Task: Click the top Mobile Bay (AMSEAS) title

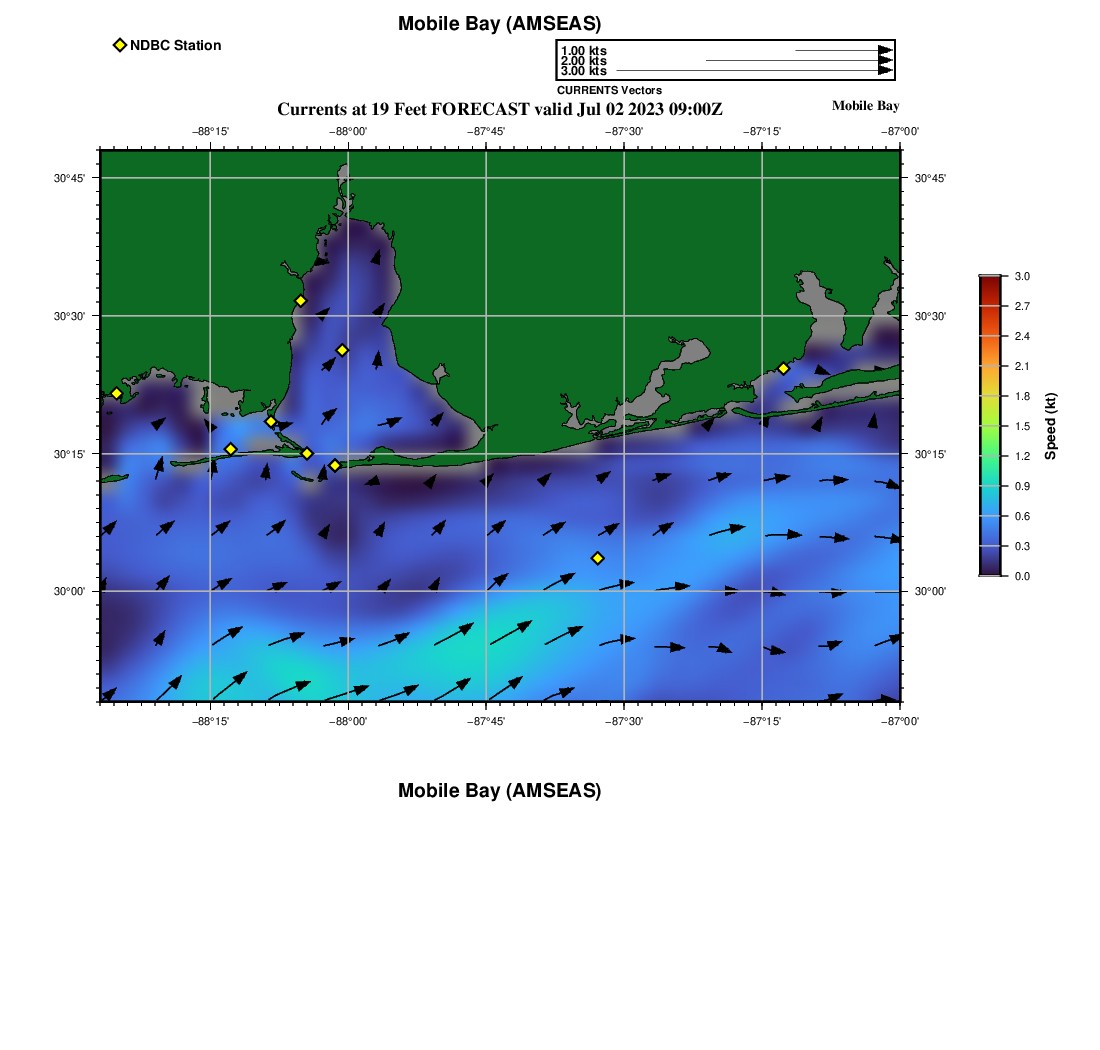Action: pyautogui.click(x=499, y=24)
